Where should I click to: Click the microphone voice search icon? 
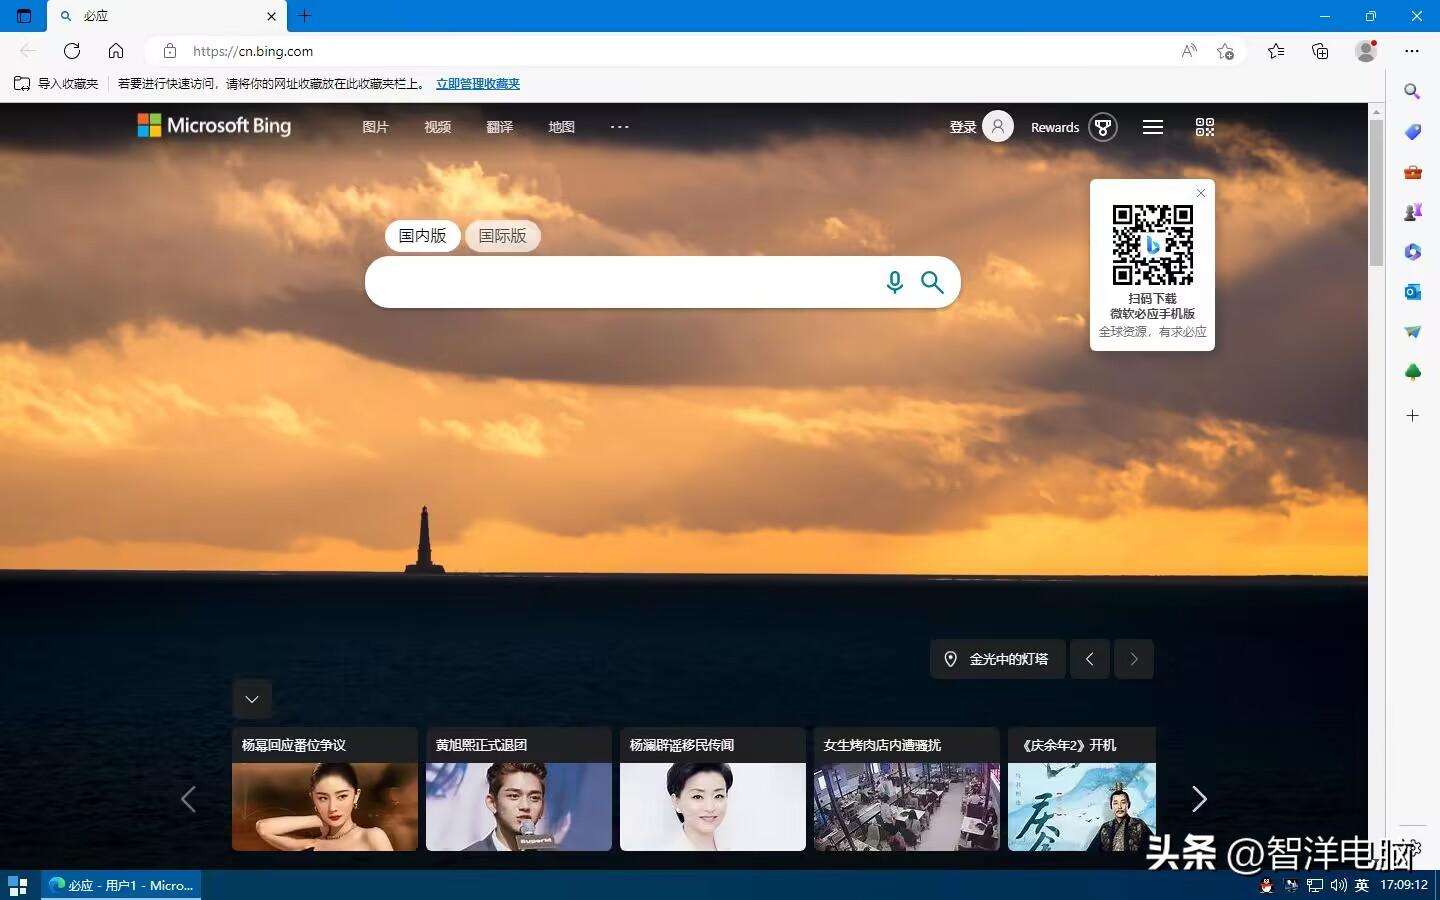click(x=894, y=282)
